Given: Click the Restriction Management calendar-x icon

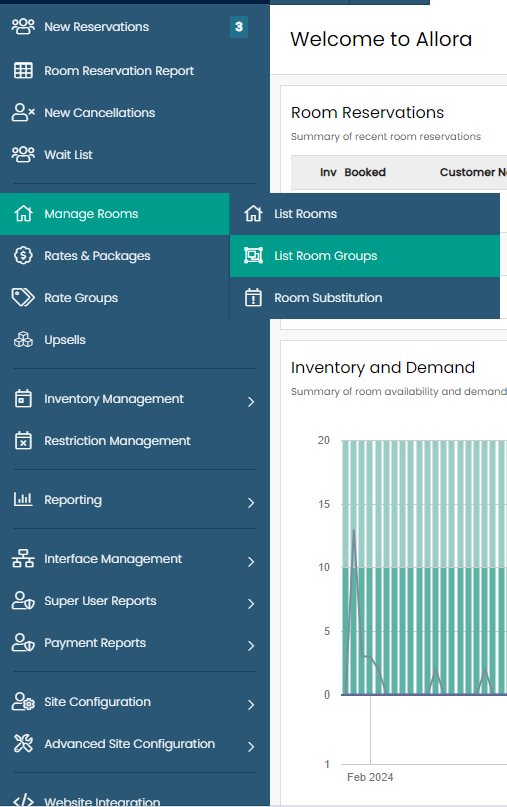Looking at the screenshot, I should coord(23,441).
